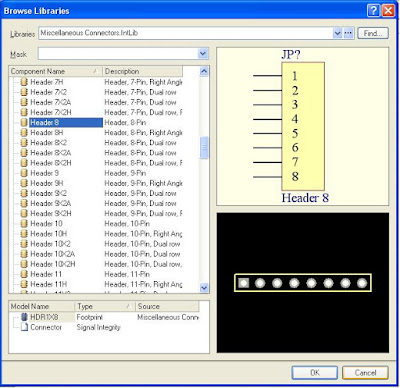The width and height of the screenshot is (400, 388).
Task: Sort models by the Type column header
Action: pyautogui.click(x=105, y=306)
